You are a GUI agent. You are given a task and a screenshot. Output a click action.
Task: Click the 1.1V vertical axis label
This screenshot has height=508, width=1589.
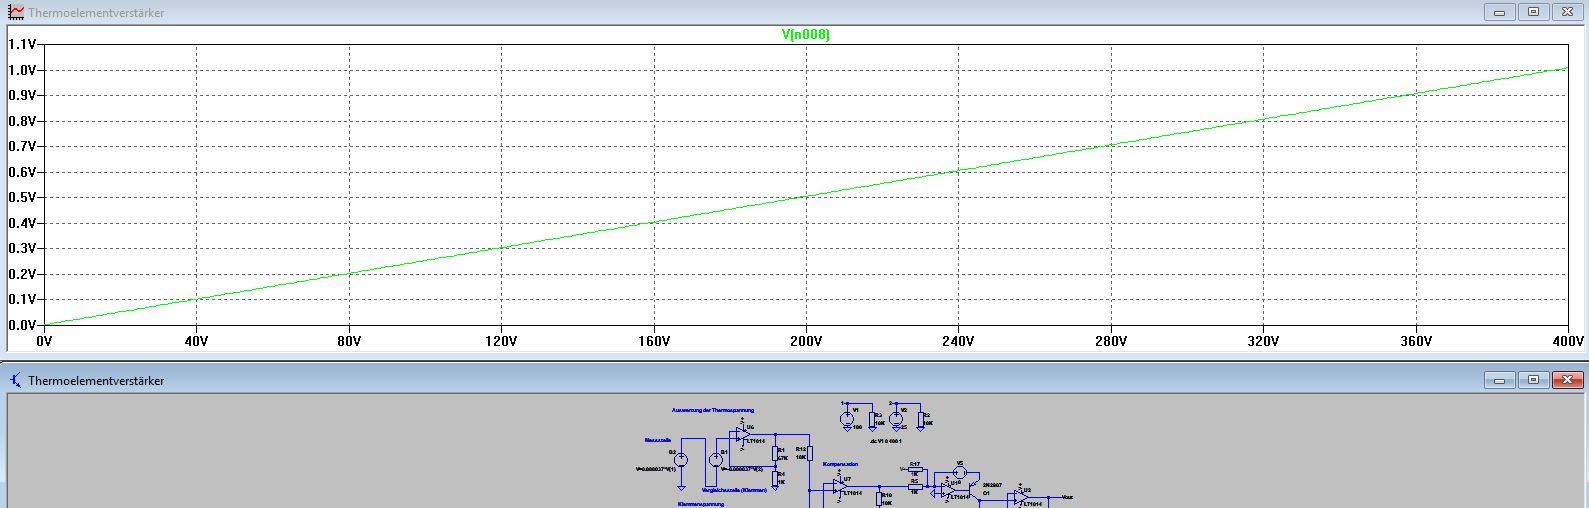[x=22, y=44]
